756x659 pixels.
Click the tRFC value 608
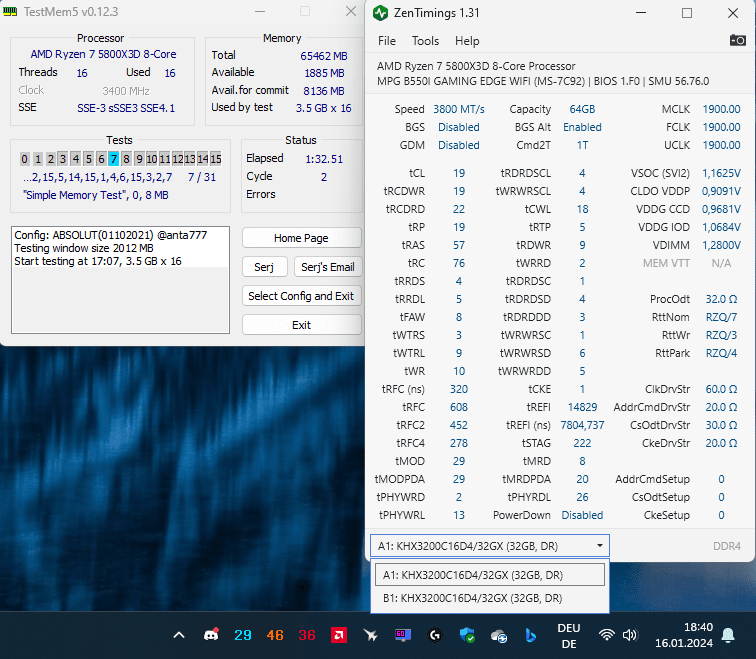tap(459, 407)
